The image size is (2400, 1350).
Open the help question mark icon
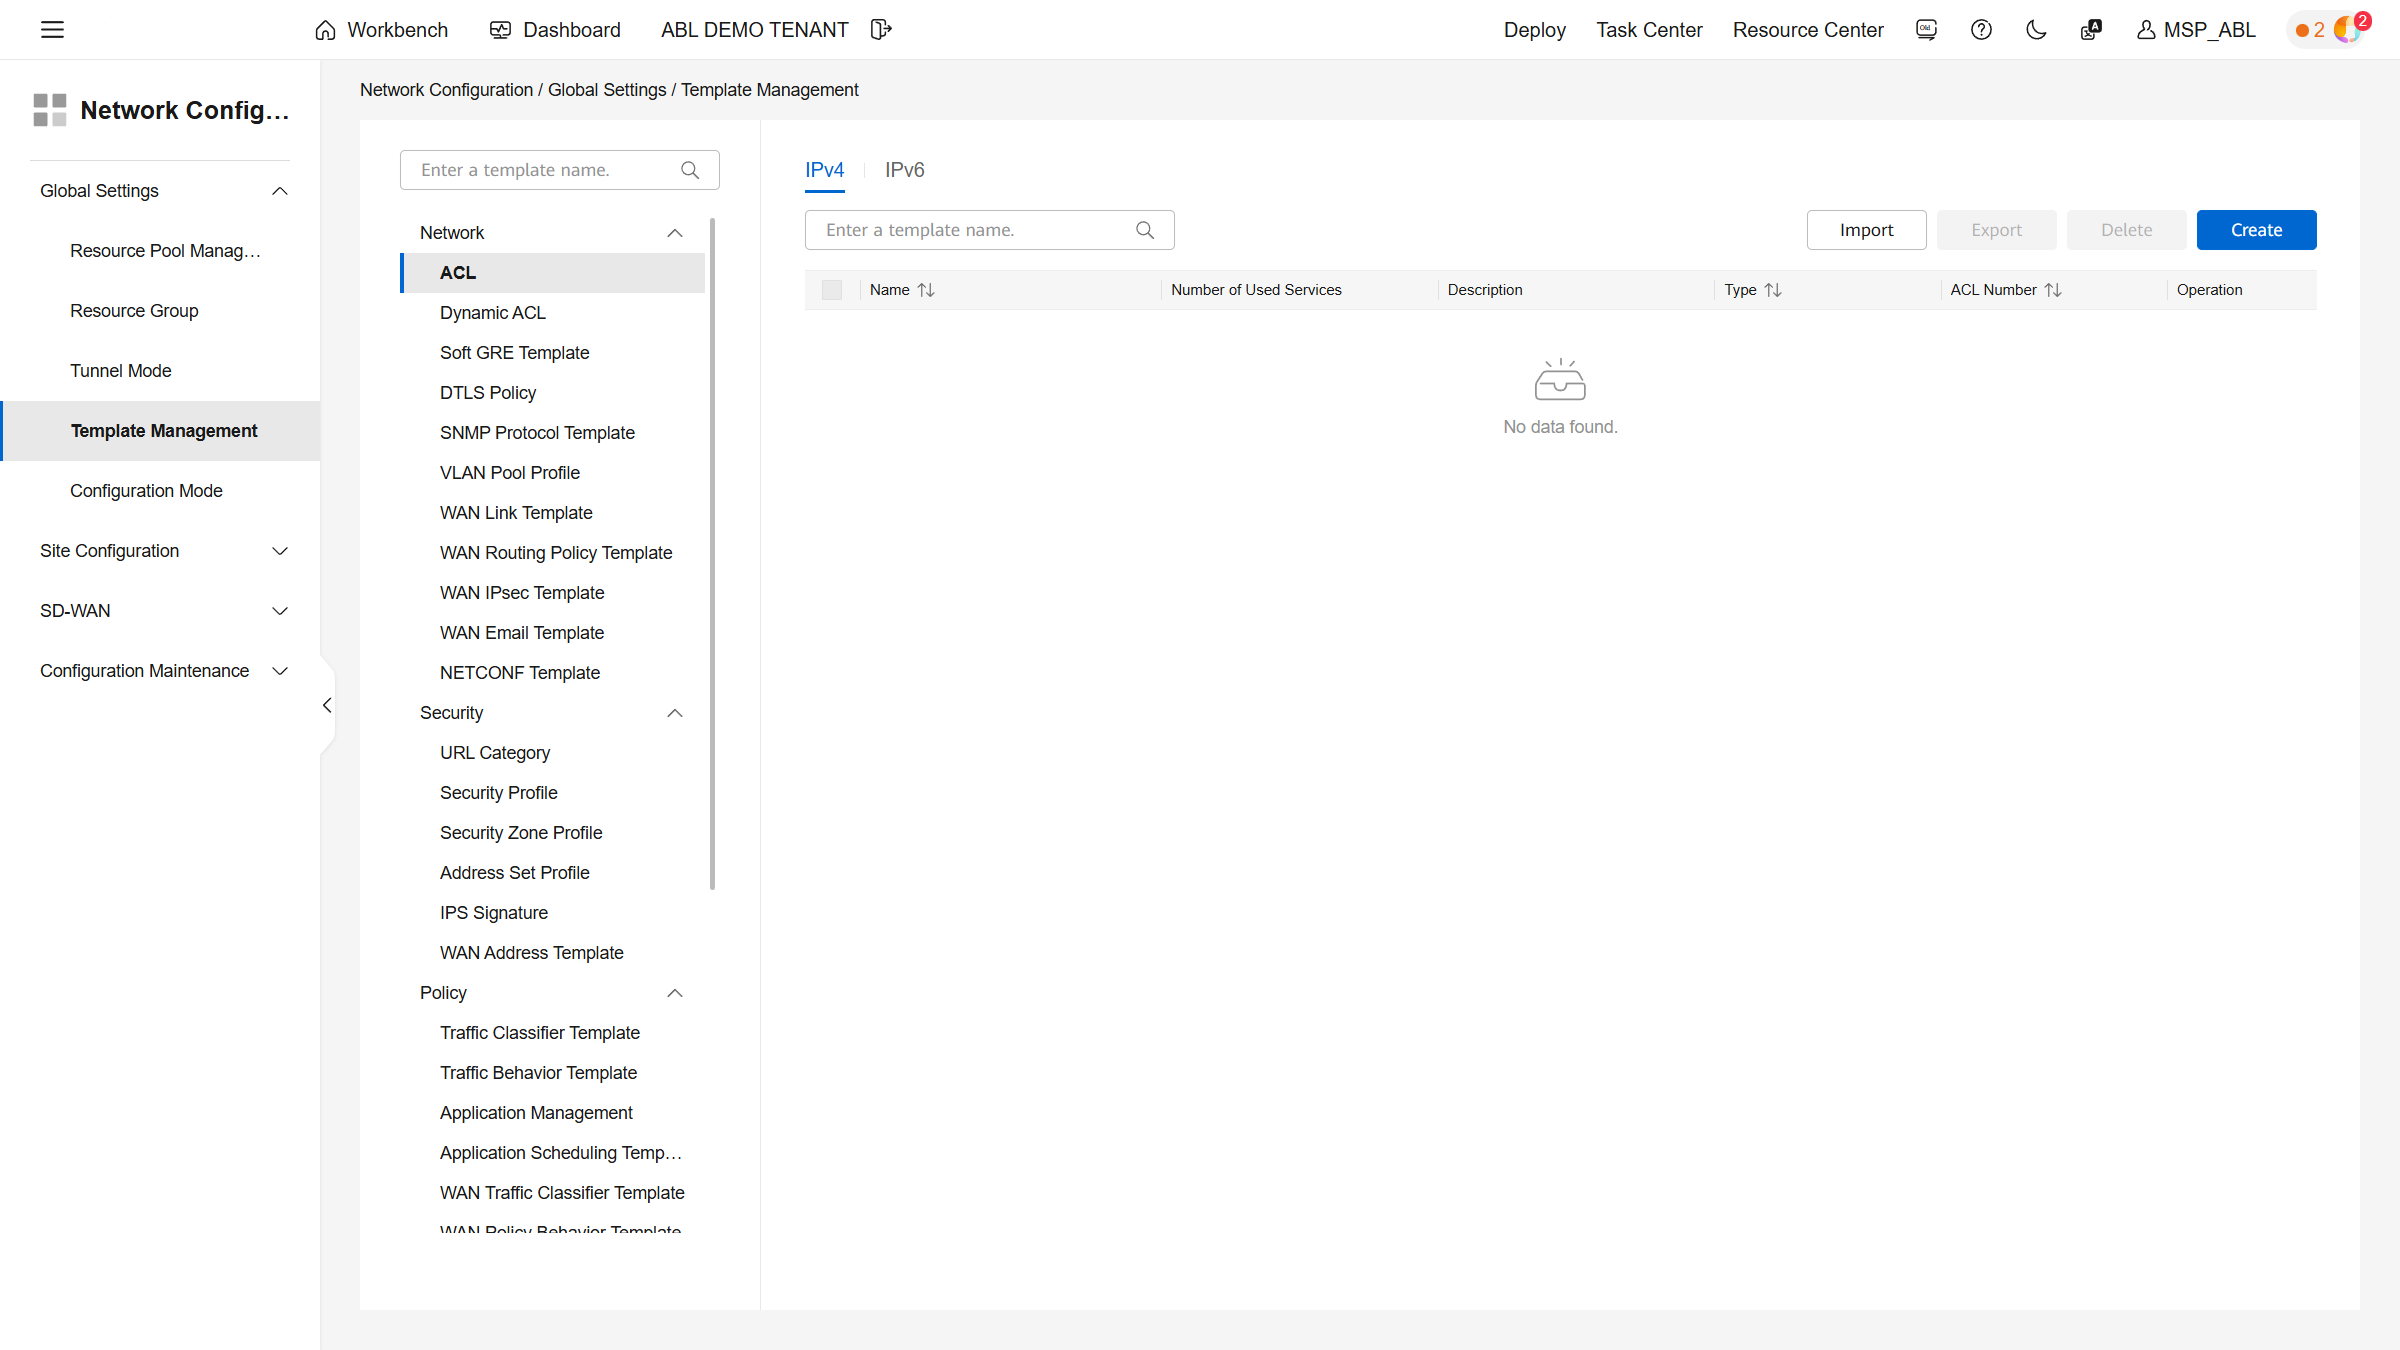tap(1981, 30)
